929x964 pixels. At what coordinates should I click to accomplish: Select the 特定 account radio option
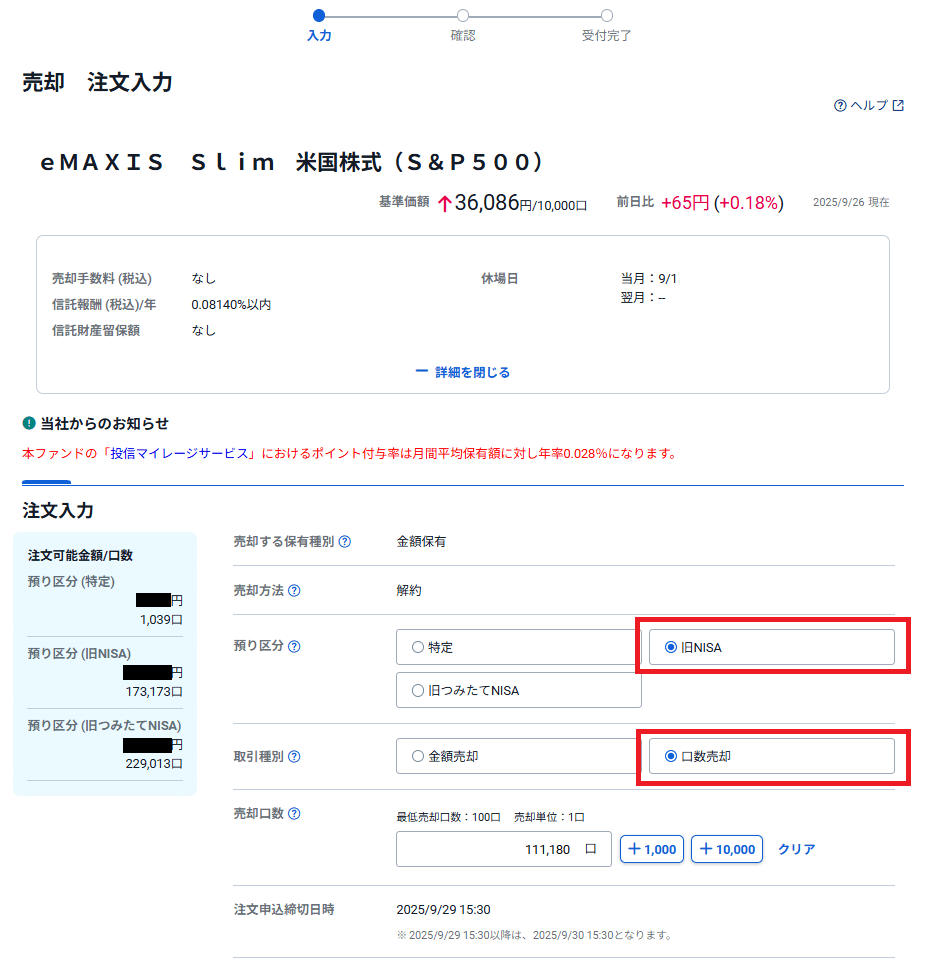418,647
